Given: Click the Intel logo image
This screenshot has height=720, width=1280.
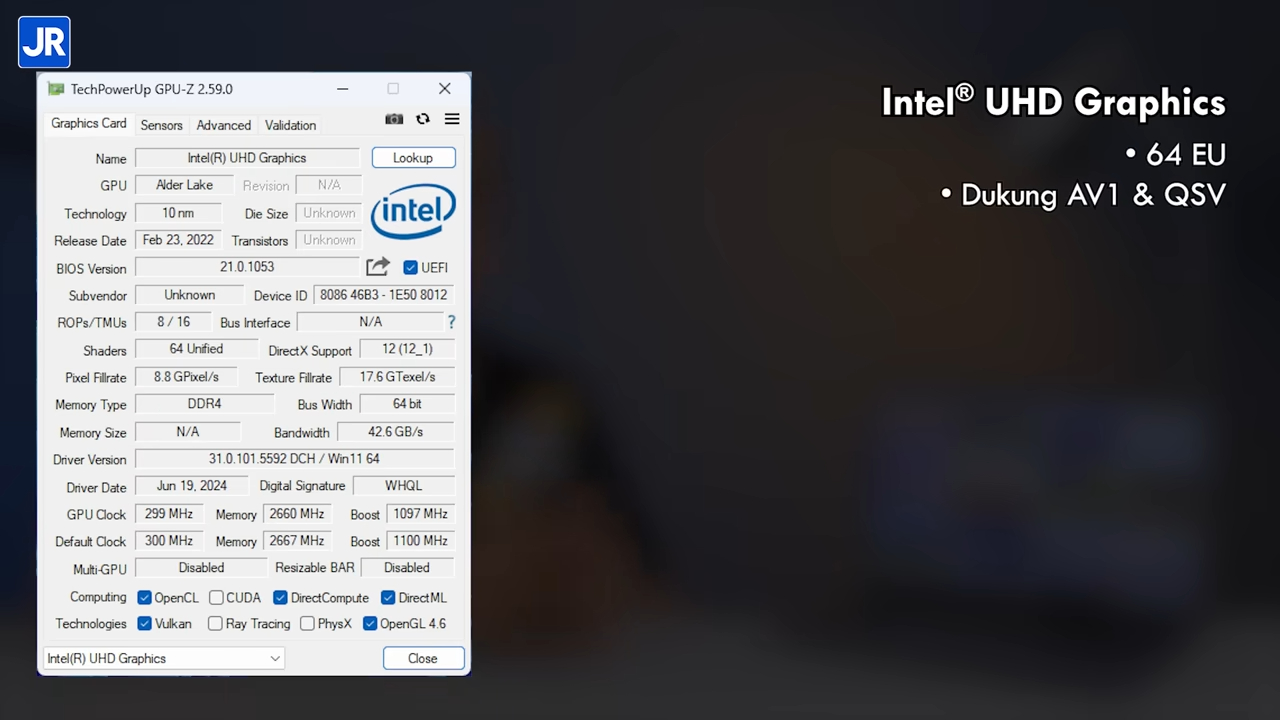Looking at the screenshot, I should coord(413,212).
